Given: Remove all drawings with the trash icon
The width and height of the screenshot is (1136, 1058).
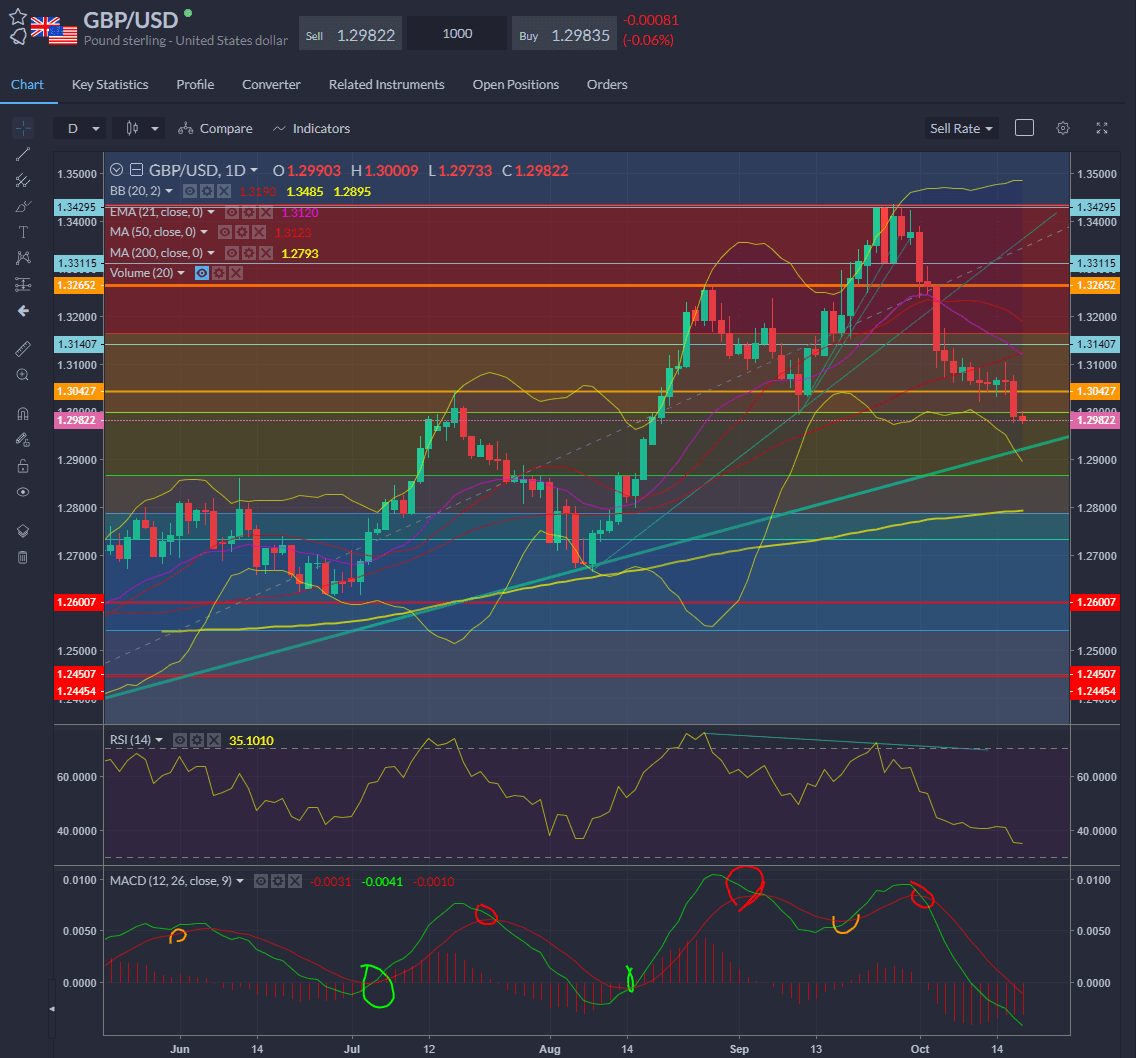Looking at the screenshot, I should coord(23,557).
